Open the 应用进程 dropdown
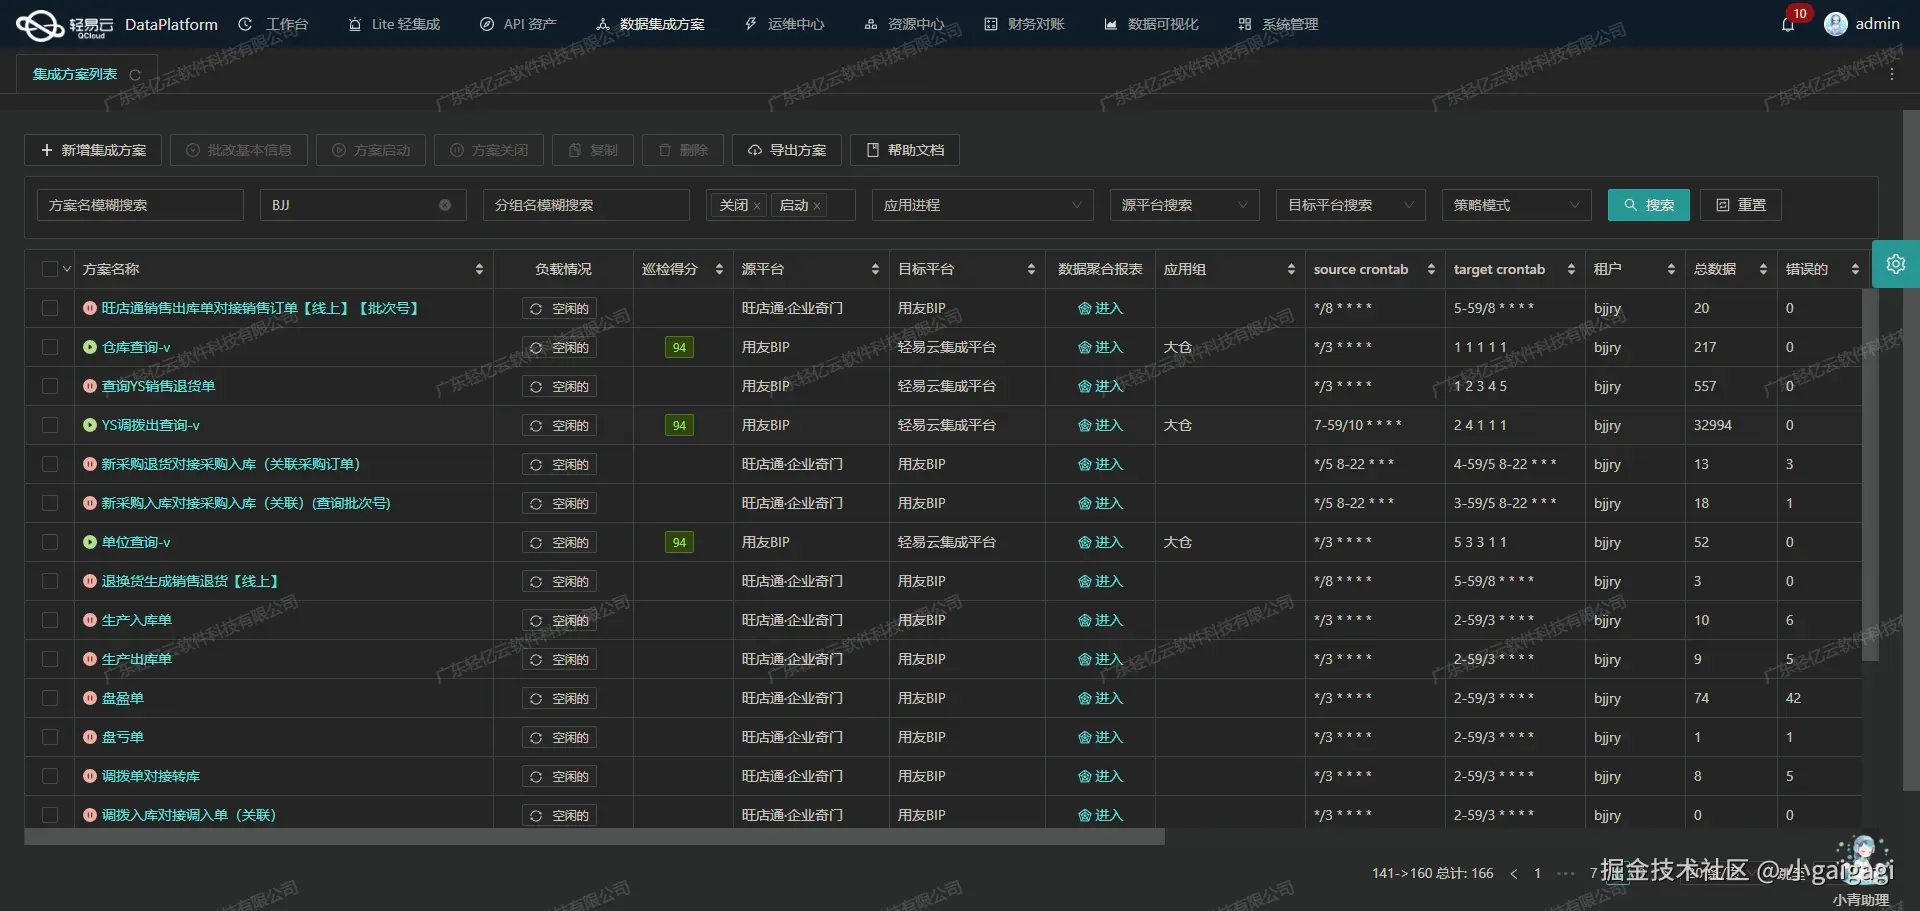1920x911 pixels. point(982,205)
